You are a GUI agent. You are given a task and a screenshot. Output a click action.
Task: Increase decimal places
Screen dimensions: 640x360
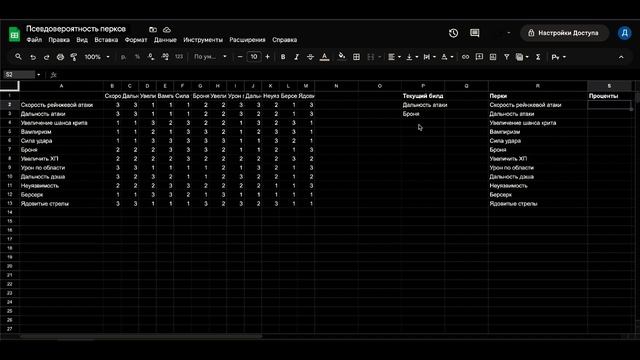165,57
